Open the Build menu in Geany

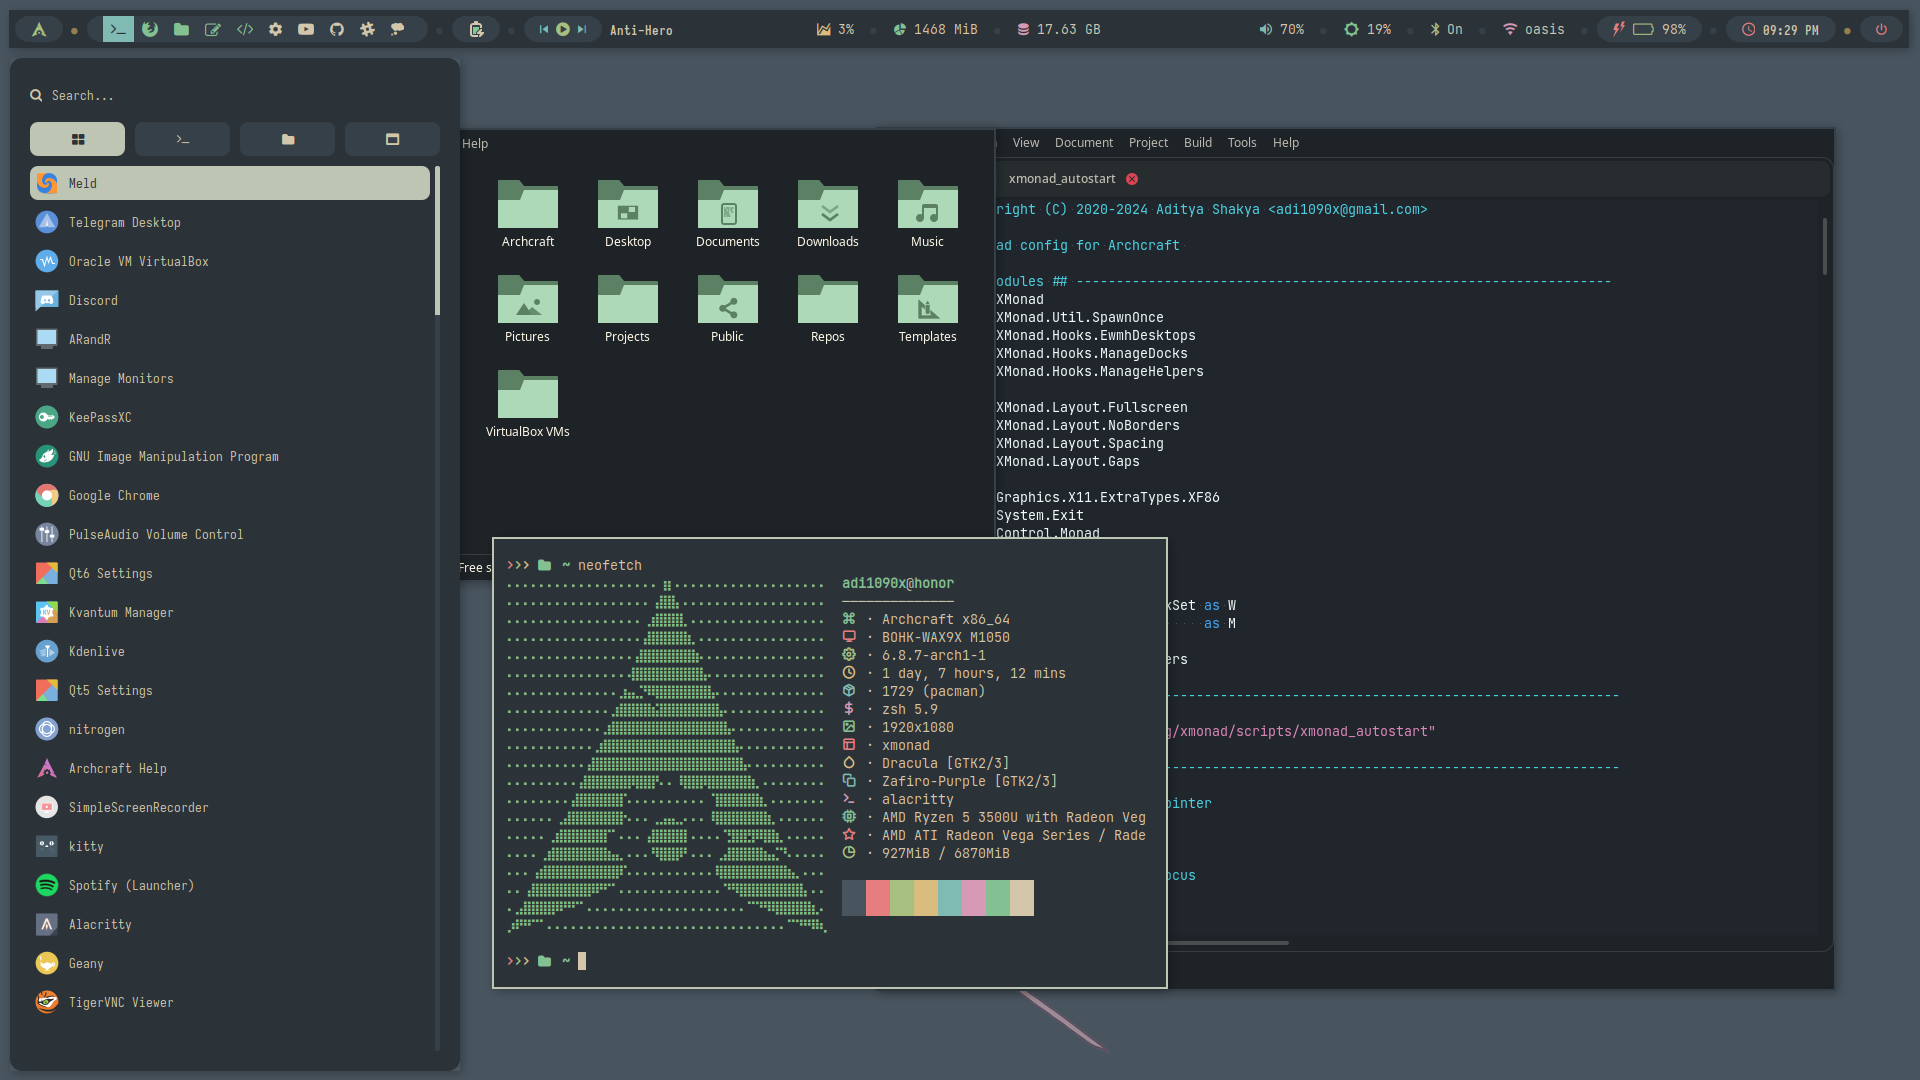pos(1197,142)
